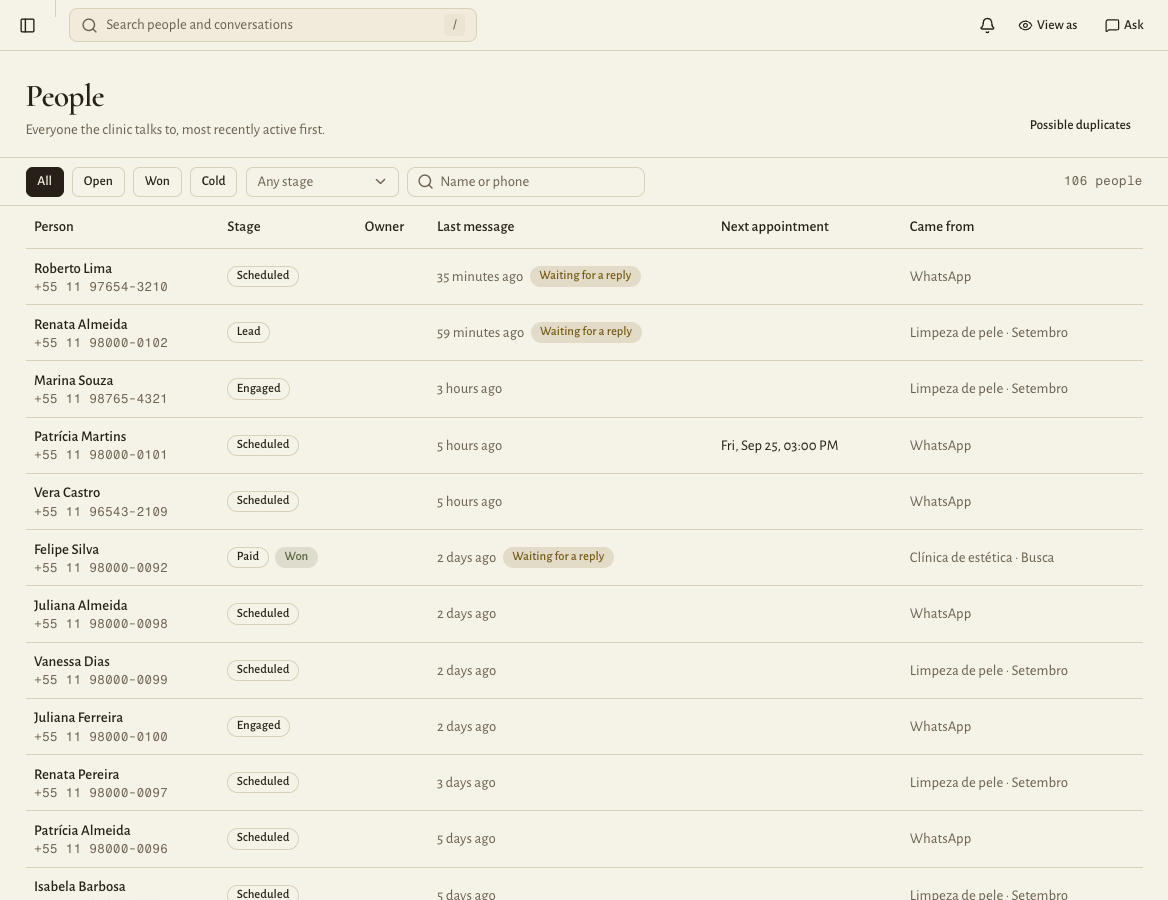This screenshot has height=900, width=1168.
Task: Click in the Name or phone field
Action: tap(526, 182)
